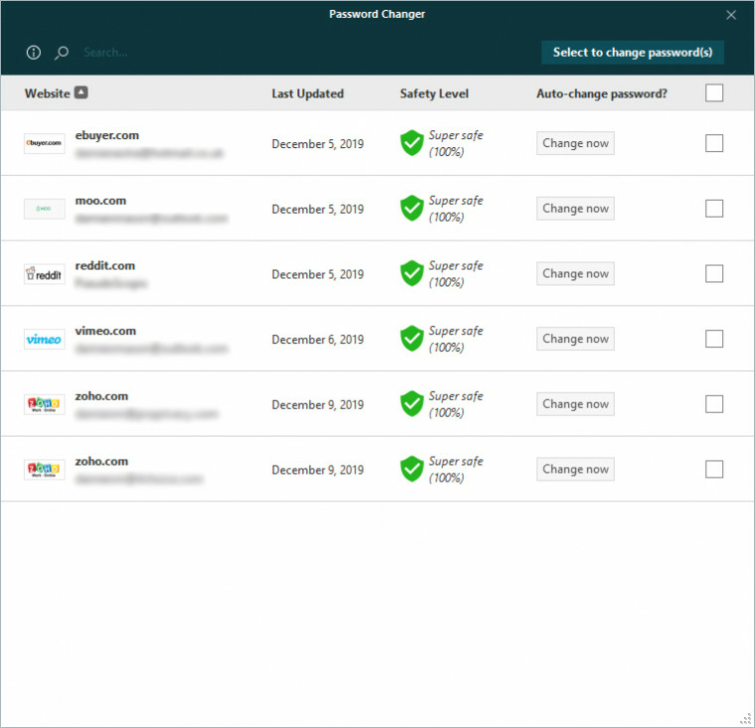755x728 pixels.
Task: Tick the vimeo.com checkbox
Action: tap(714, 339)
